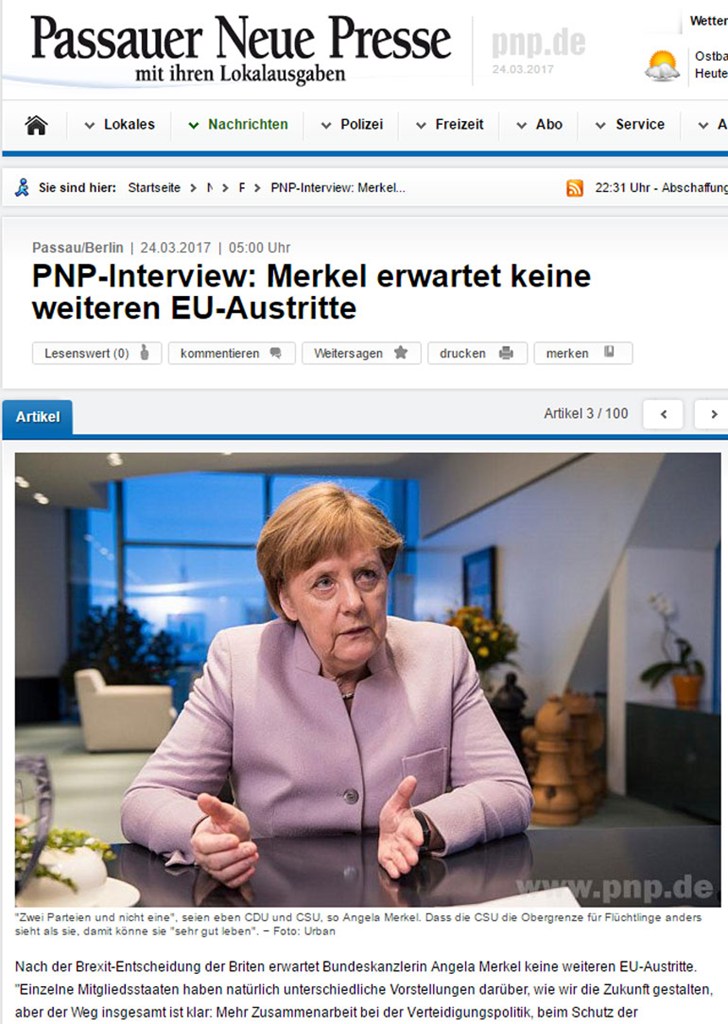Click the sunny-cloud weather icon
Screen dimensions: 728x1024
point(663,65)
